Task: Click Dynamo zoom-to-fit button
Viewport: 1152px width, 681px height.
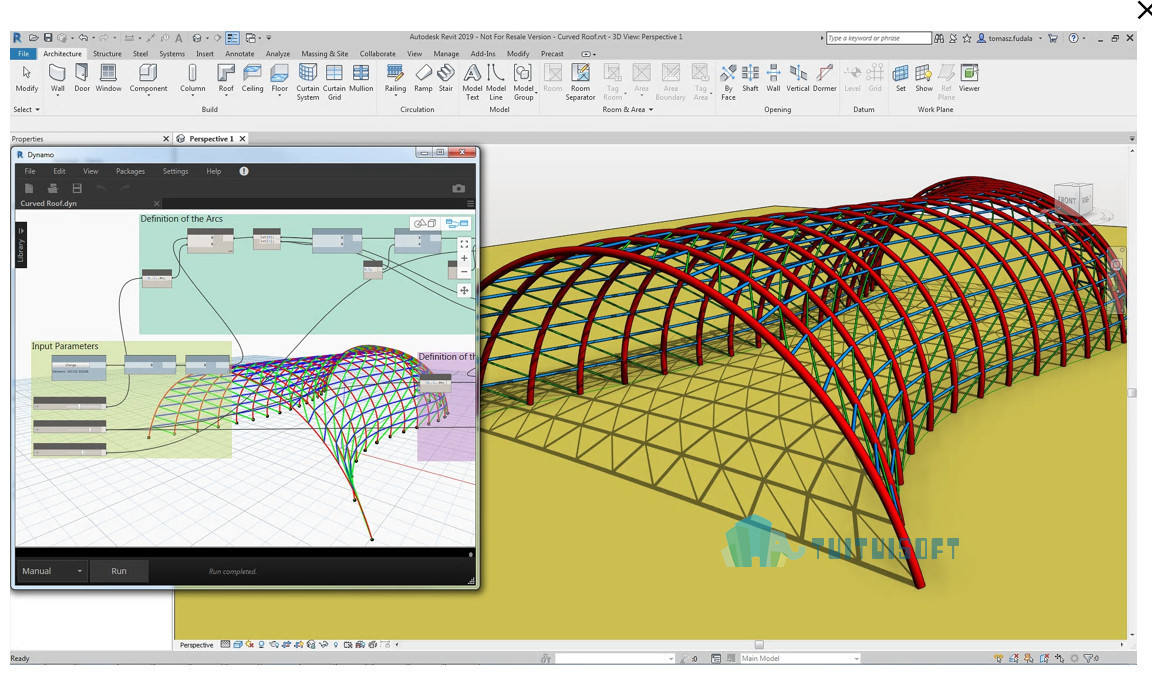Action: (x=464, y=243)
